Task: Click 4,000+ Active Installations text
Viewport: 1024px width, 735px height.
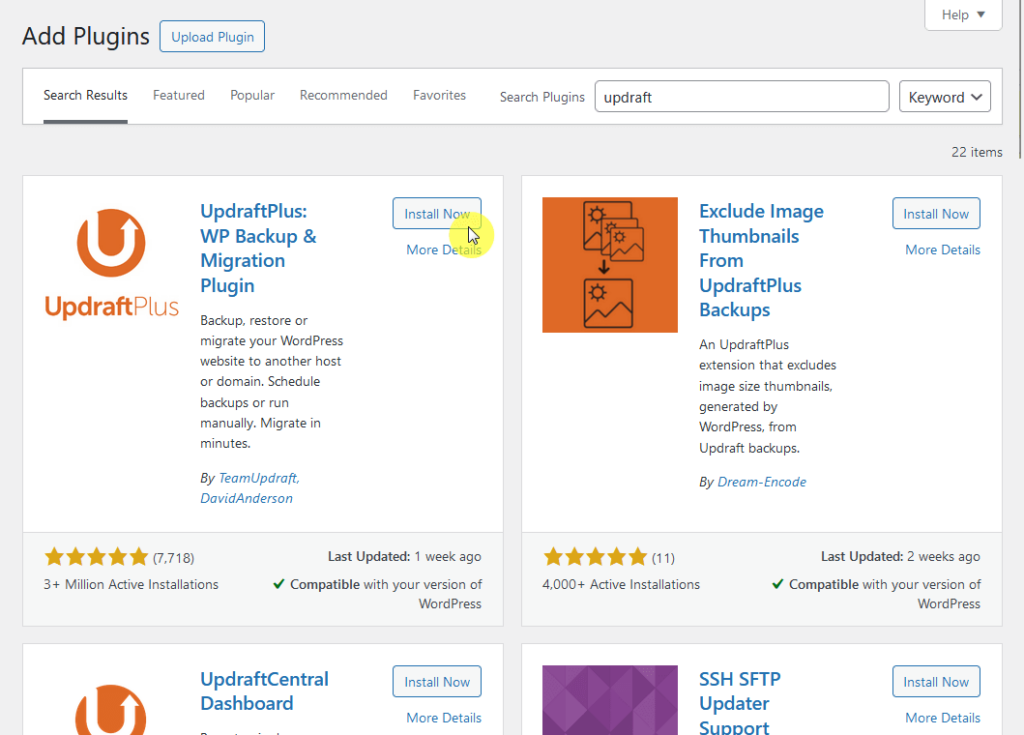Action: click(x=620, y=584)
